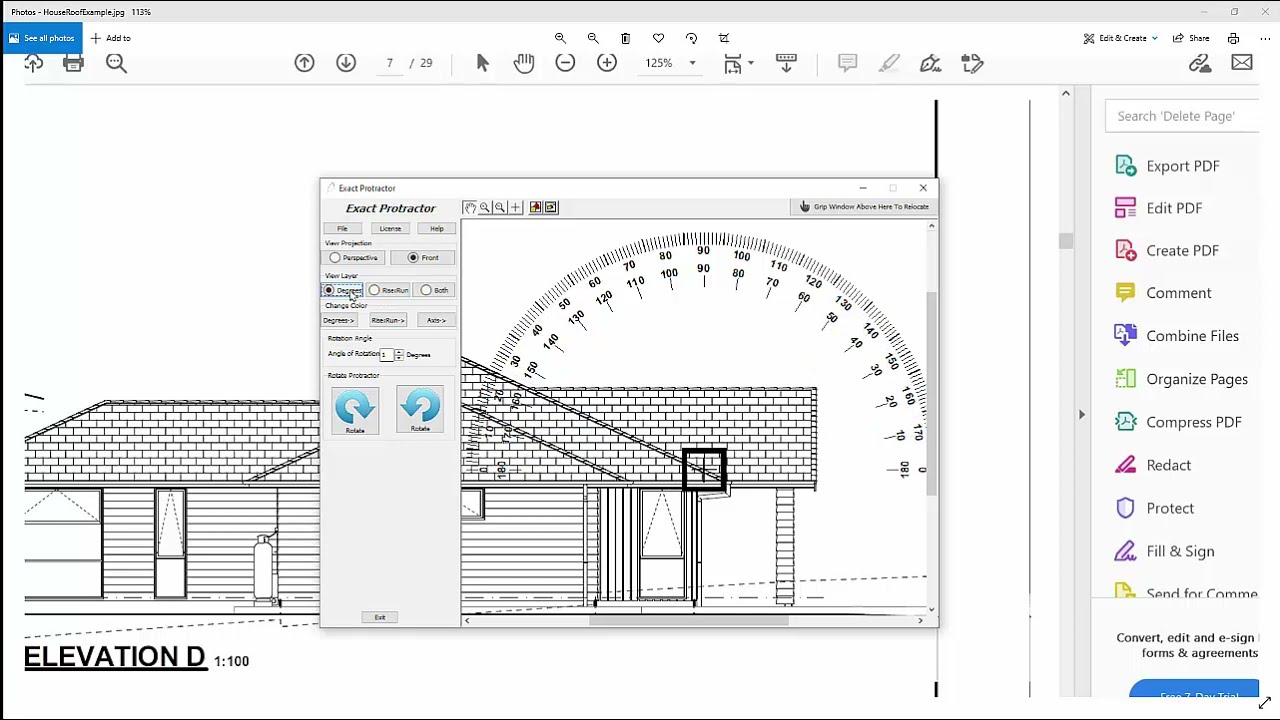This screenshot has width=1280, height=720.
Task: Open the fit page options dropdown arrow
Action: pos(750,63)
